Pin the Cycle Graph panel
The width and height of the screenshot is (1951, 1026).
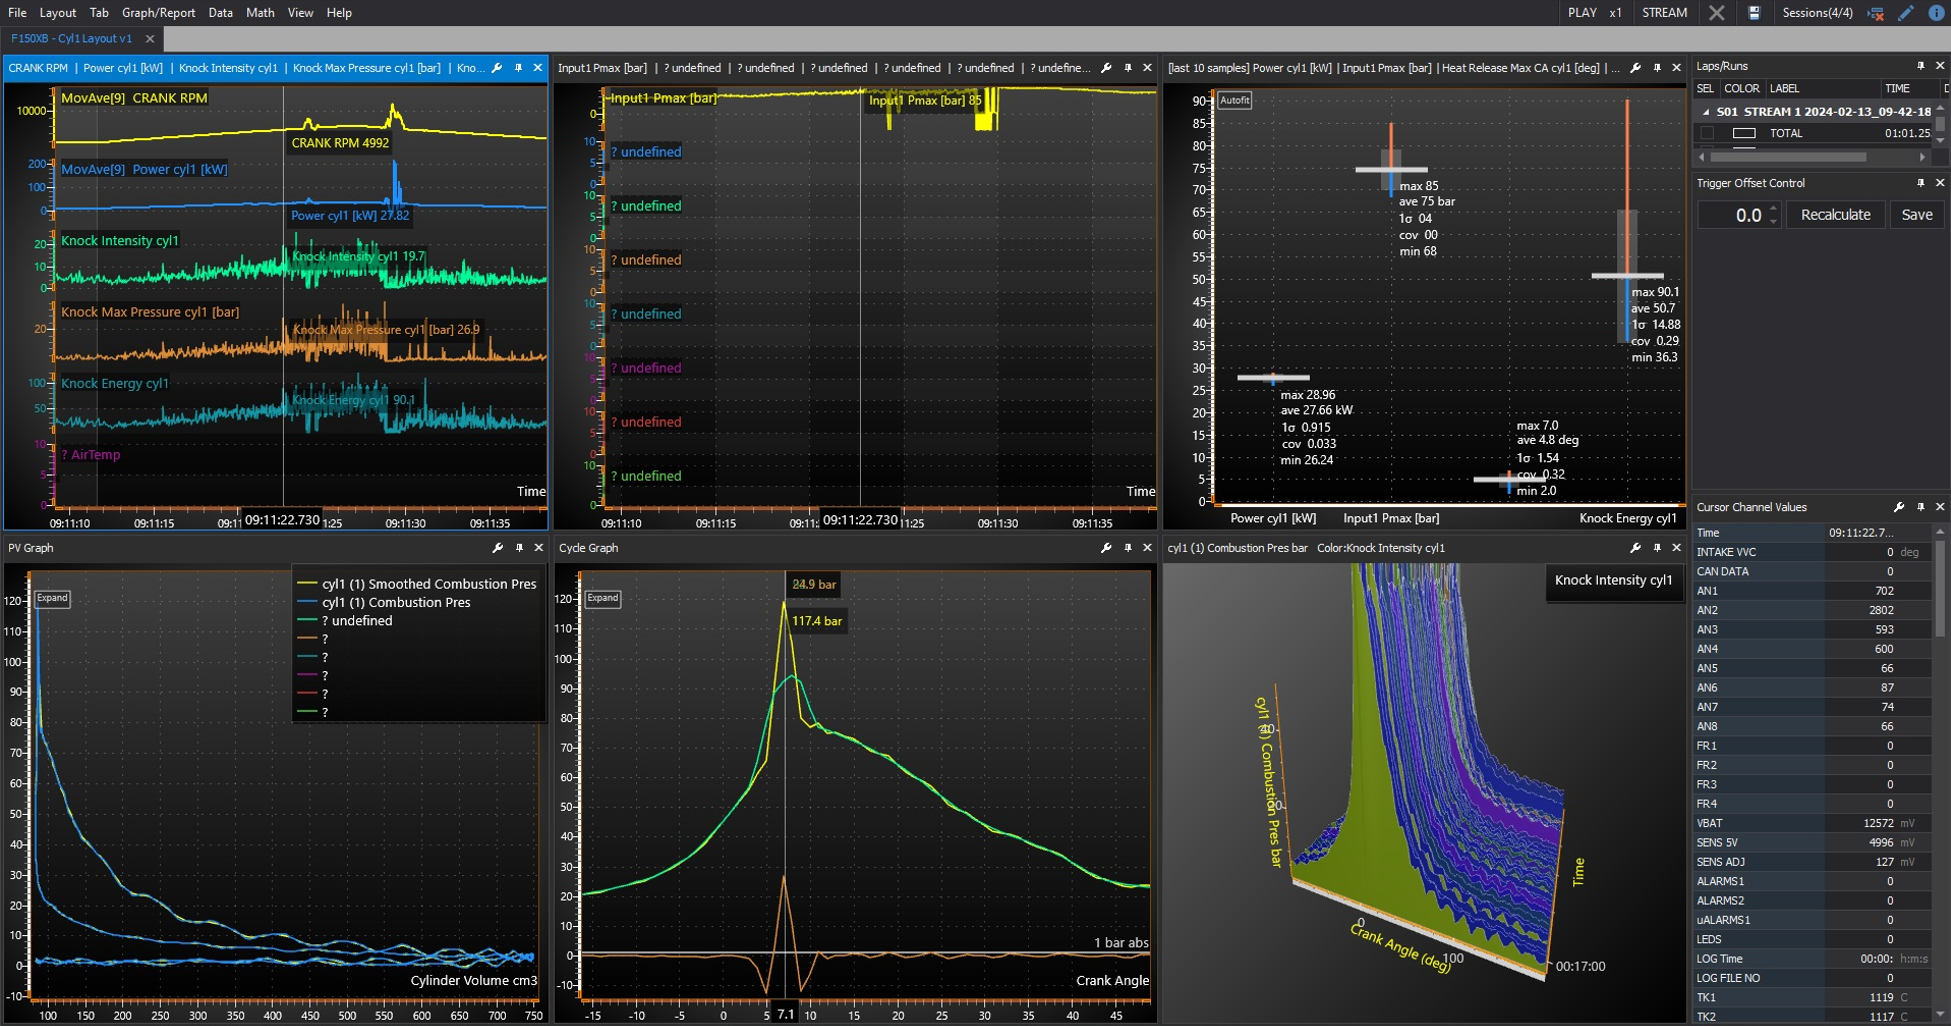[1127, 548]
